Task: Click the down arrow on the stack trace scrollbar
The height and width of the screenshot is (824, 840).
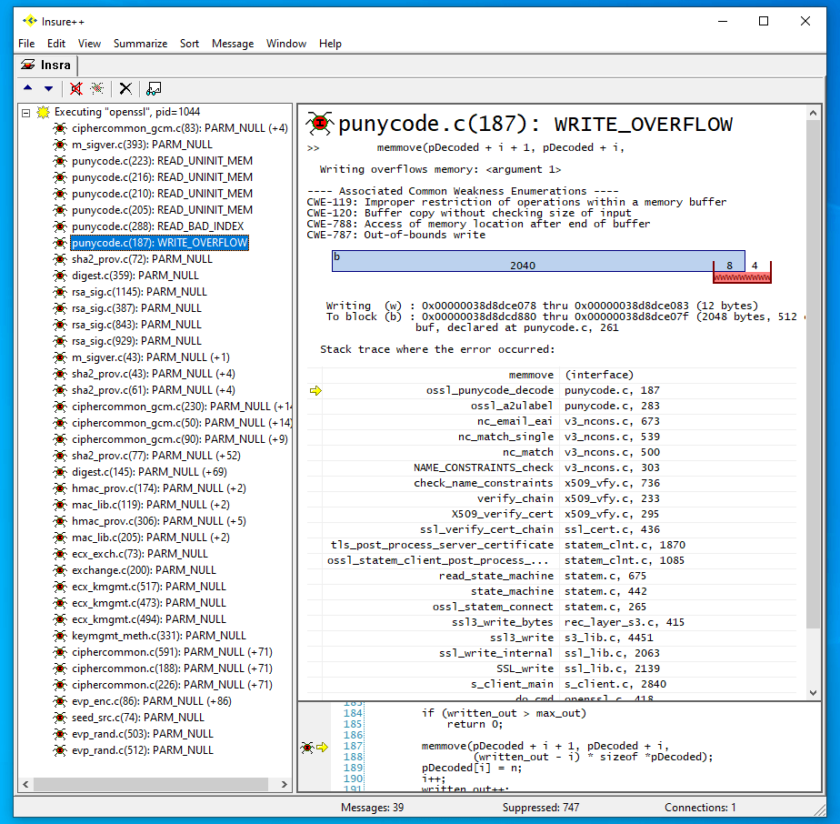Action: (x=812, y=691)
